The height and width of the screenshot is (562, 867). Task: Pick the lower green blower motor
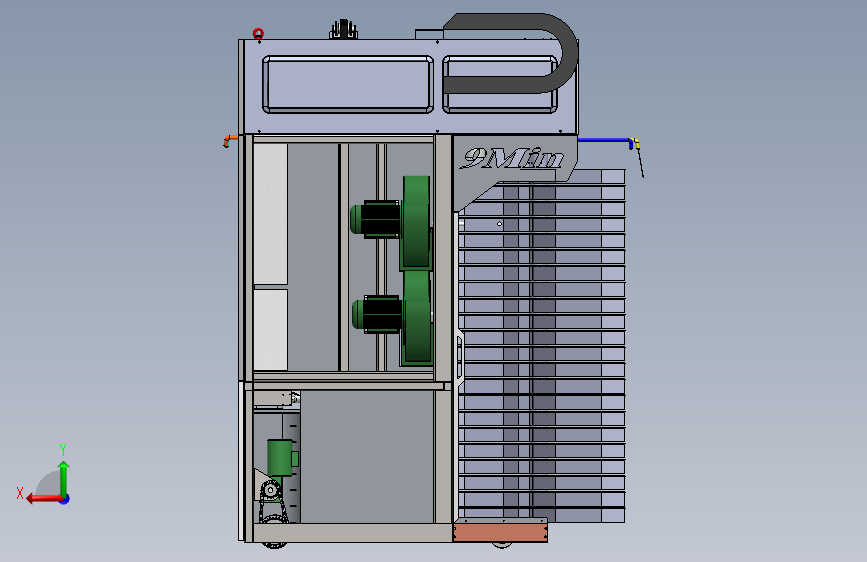point(391,318)
